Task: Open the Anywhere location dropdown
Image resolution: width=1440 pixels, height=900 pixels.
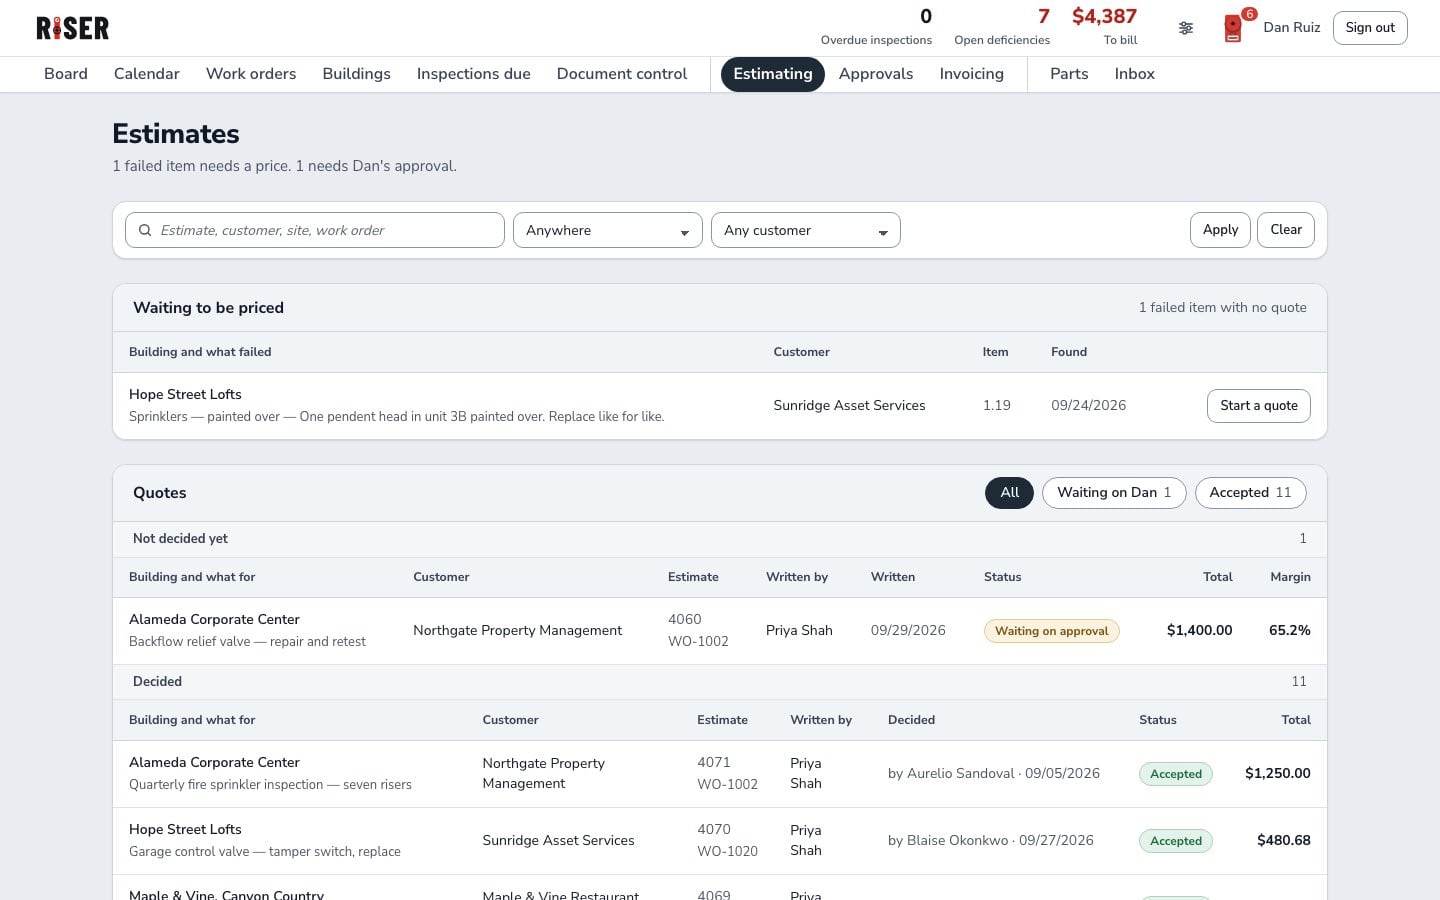Action: point(608,230)
